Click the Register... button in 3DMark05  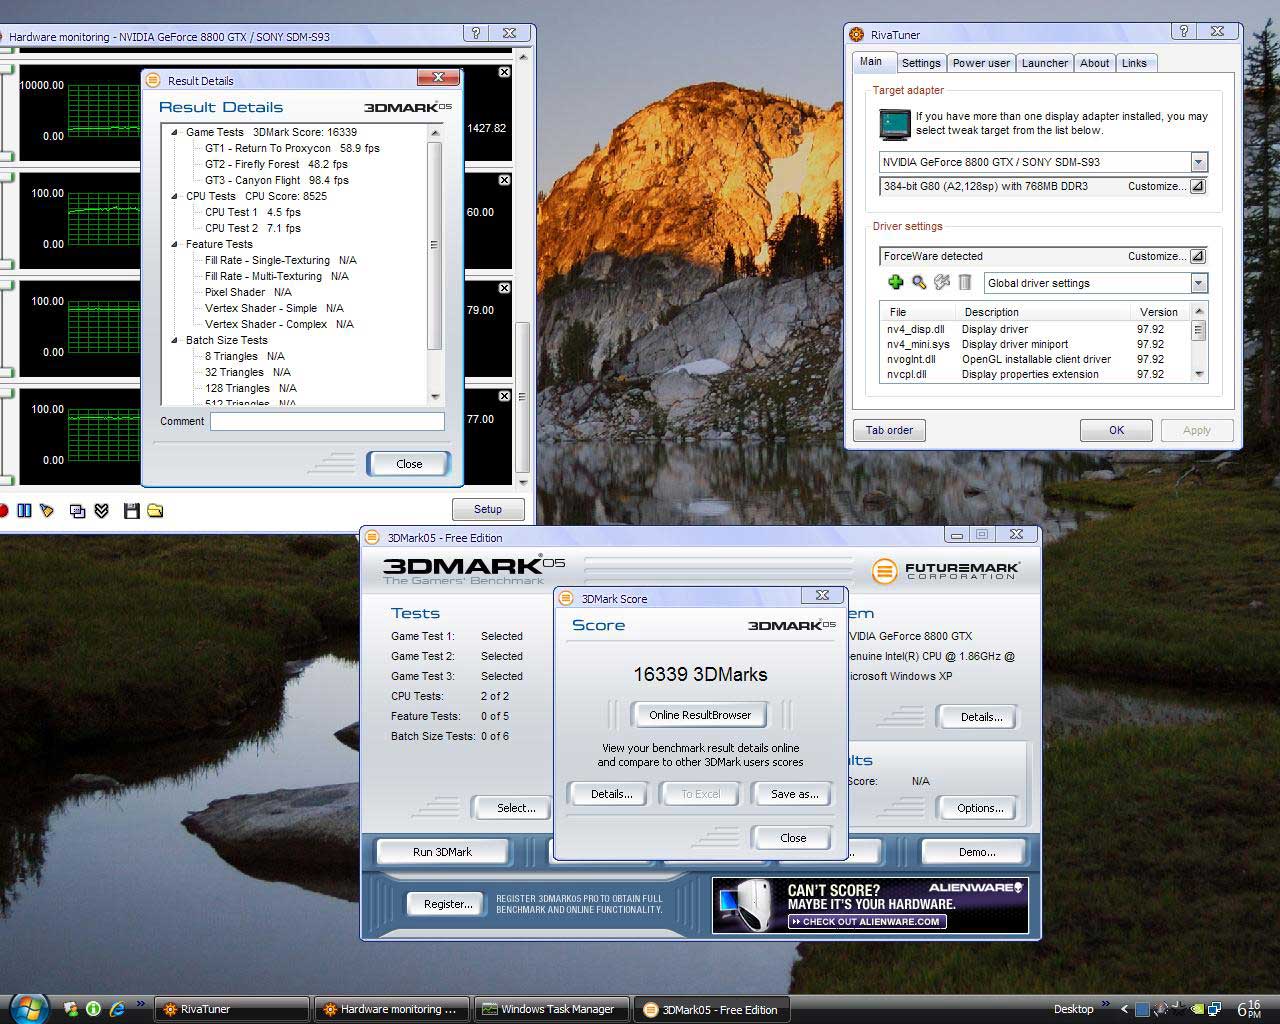[447, 904]
